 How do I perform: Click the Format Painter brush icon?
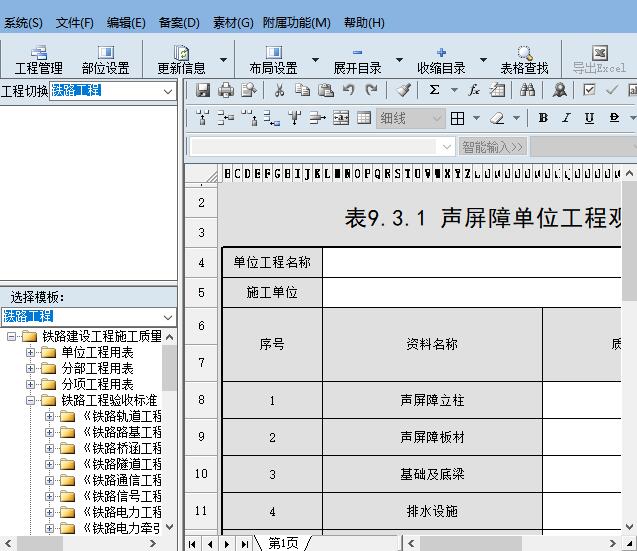click(x=402, y=90)
